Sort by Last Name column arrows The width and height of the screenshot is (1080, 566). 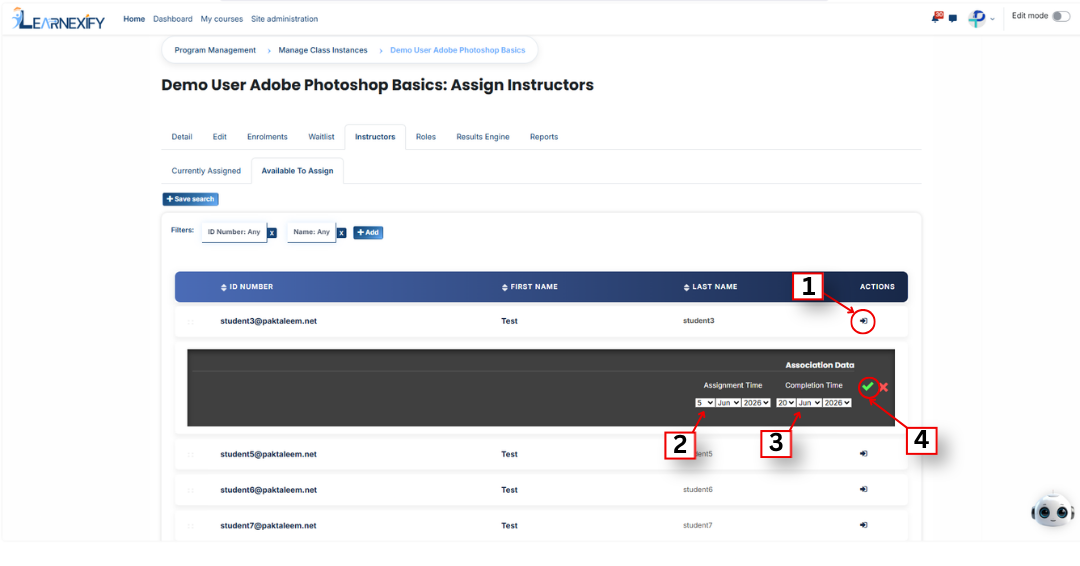(686, 287)
